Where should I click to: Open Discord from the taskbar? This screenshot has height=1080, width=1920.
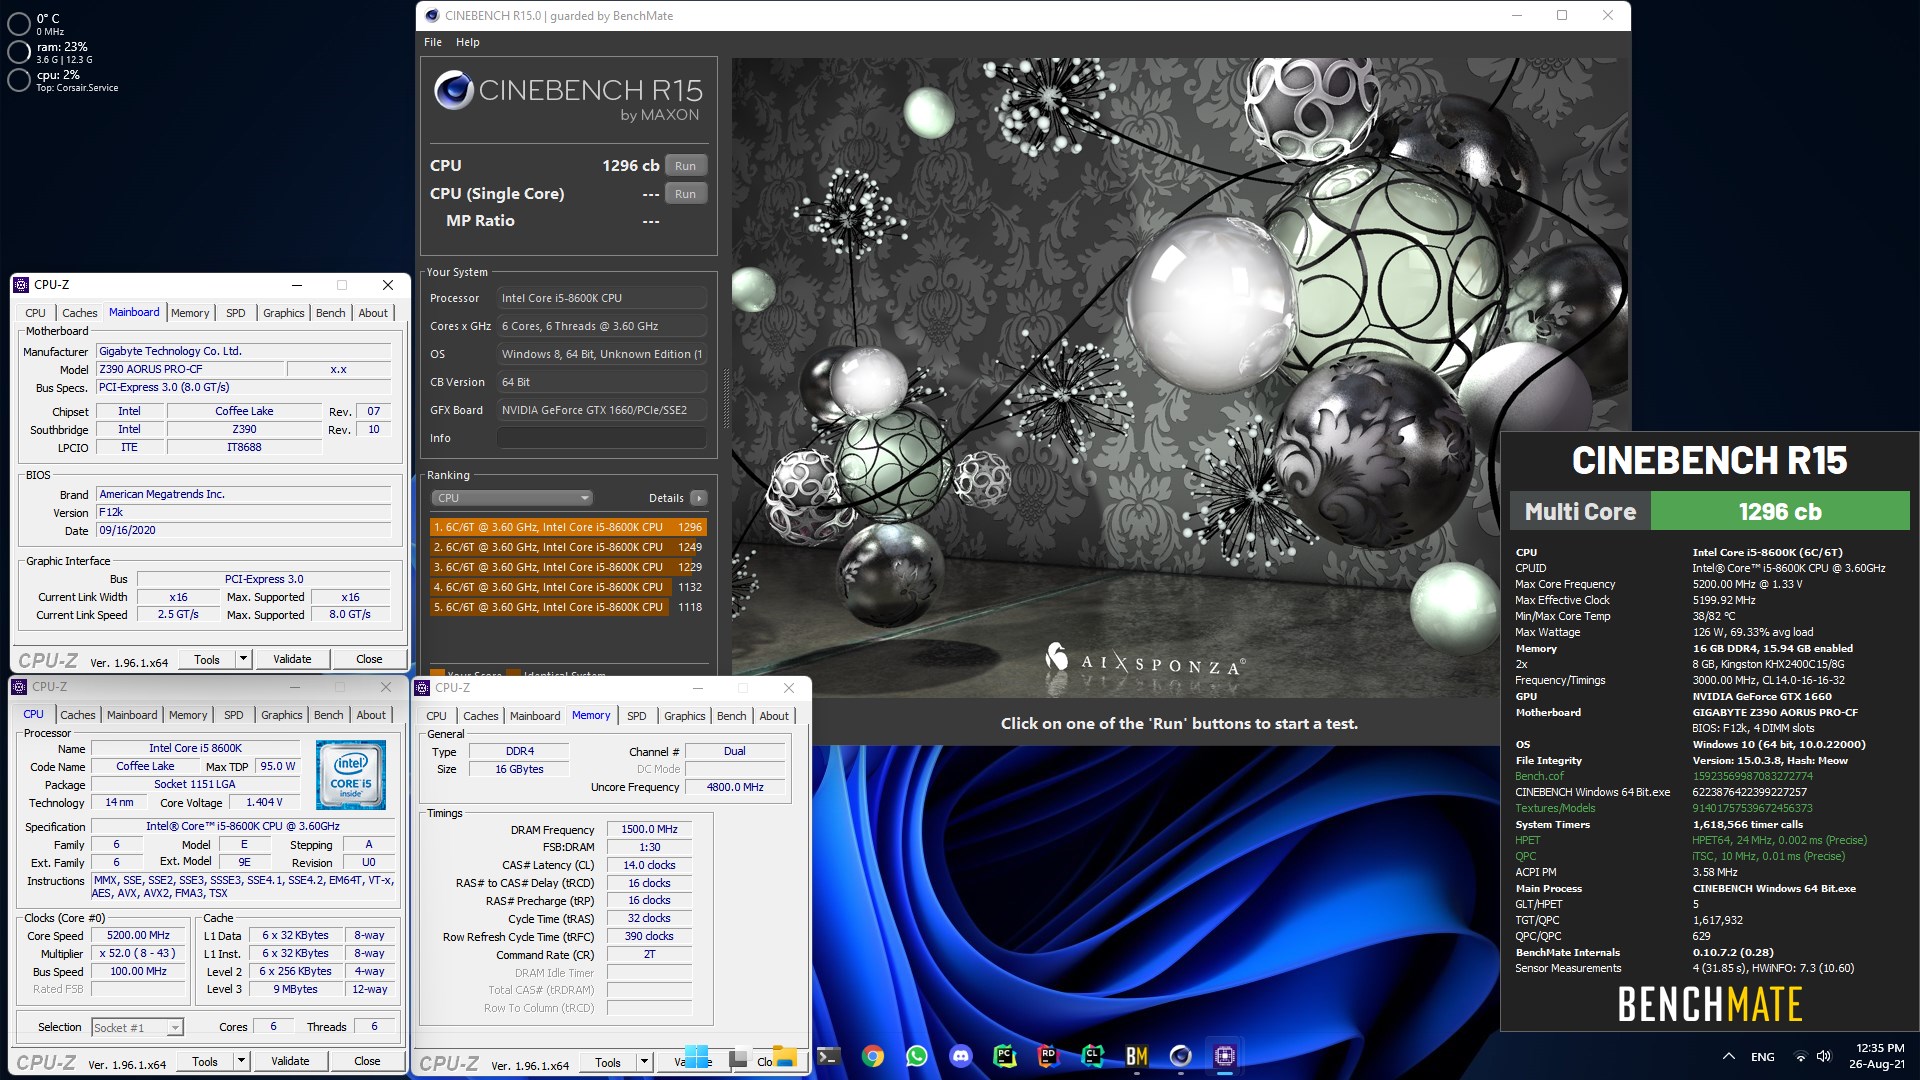tap(960, 1056)
